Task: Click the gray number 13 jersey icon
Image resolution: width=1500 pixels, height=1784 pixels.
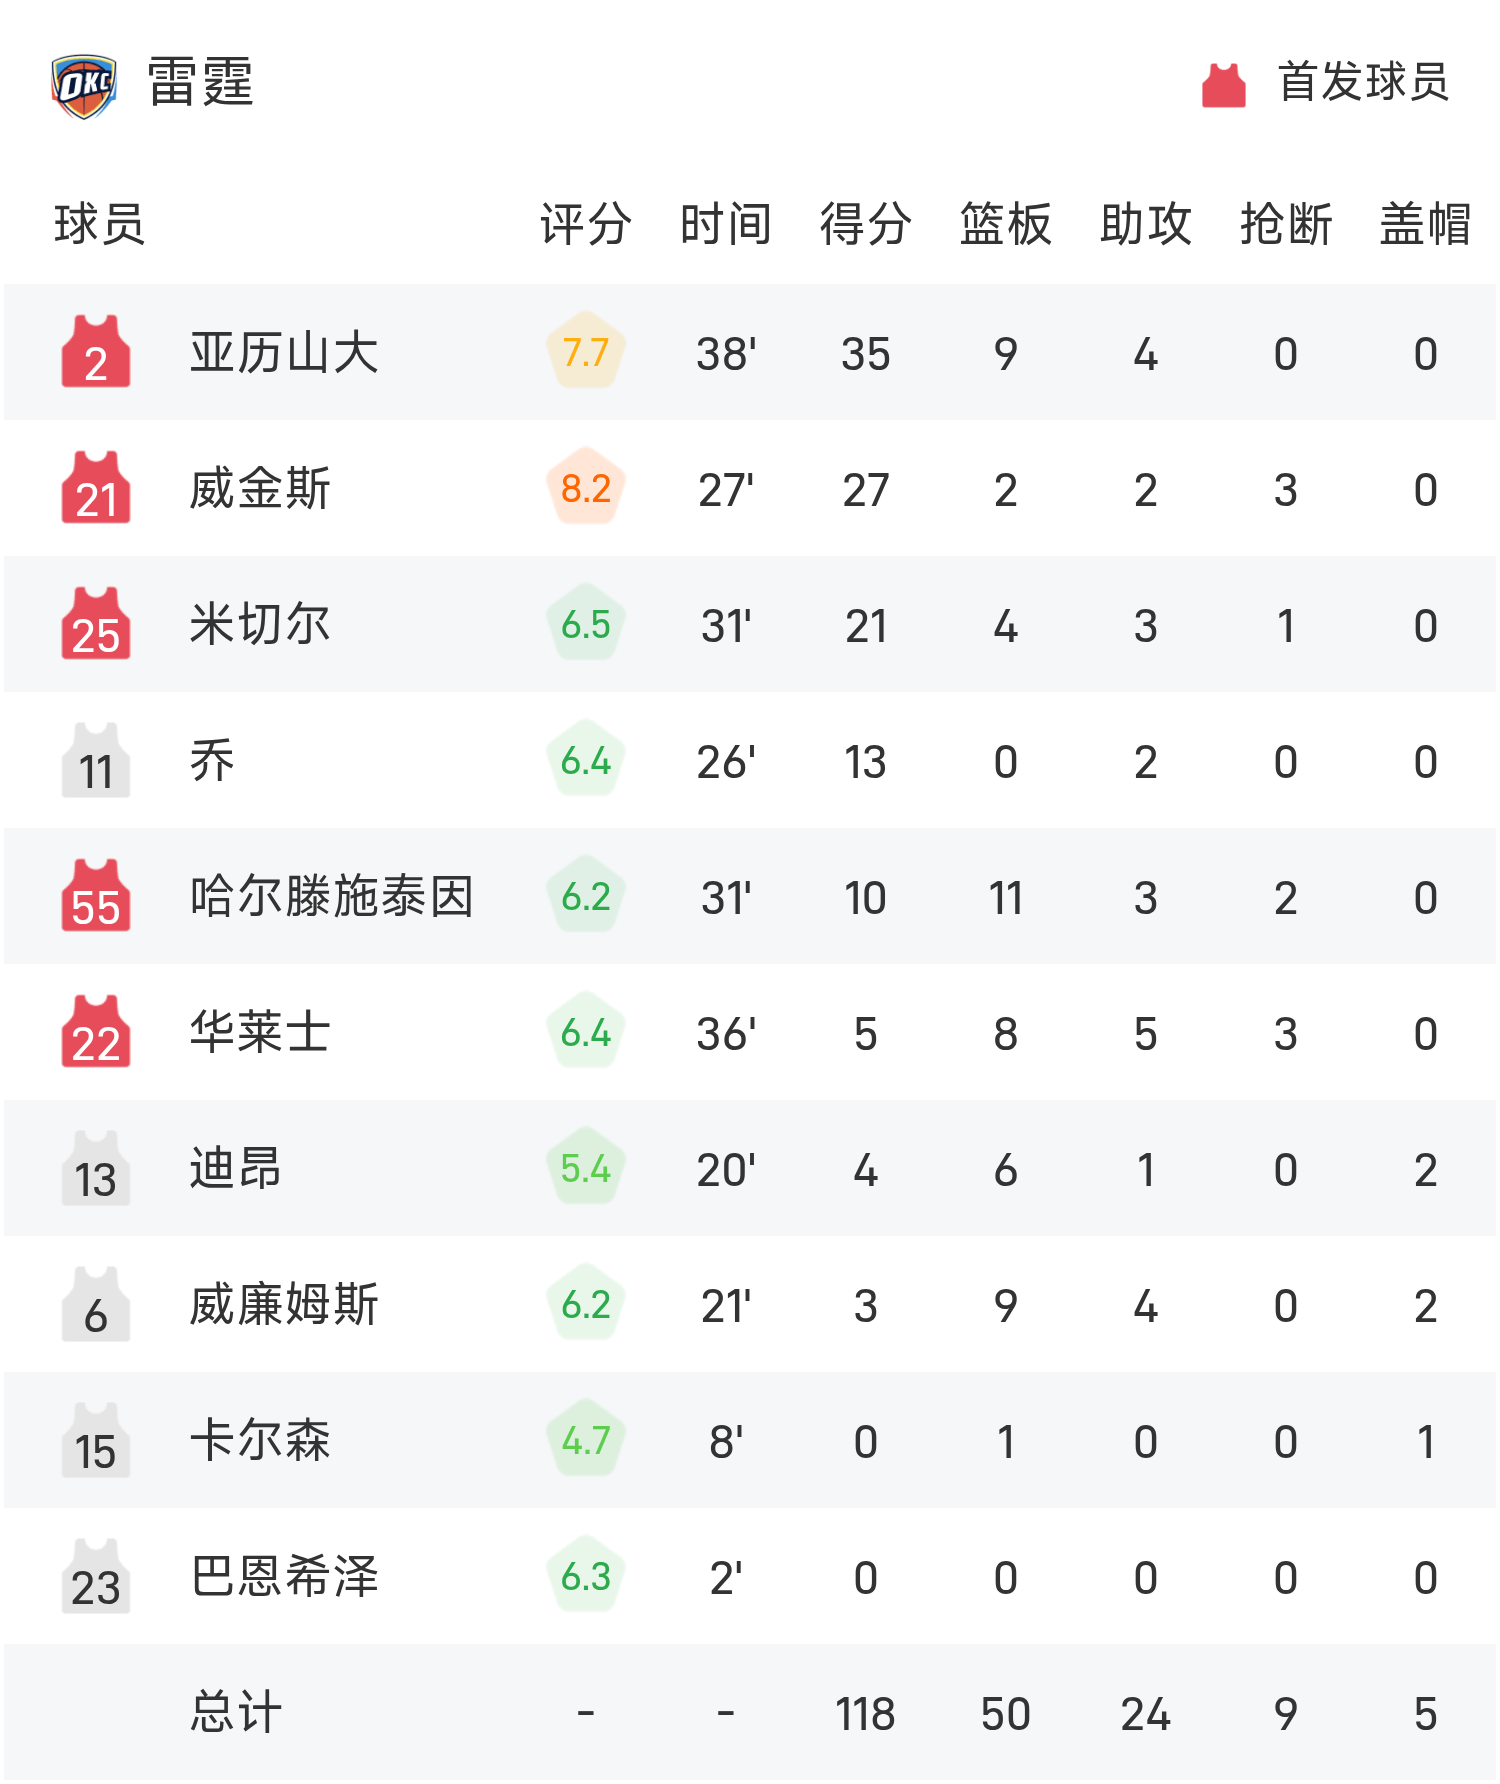Action: coord(96,1168)
